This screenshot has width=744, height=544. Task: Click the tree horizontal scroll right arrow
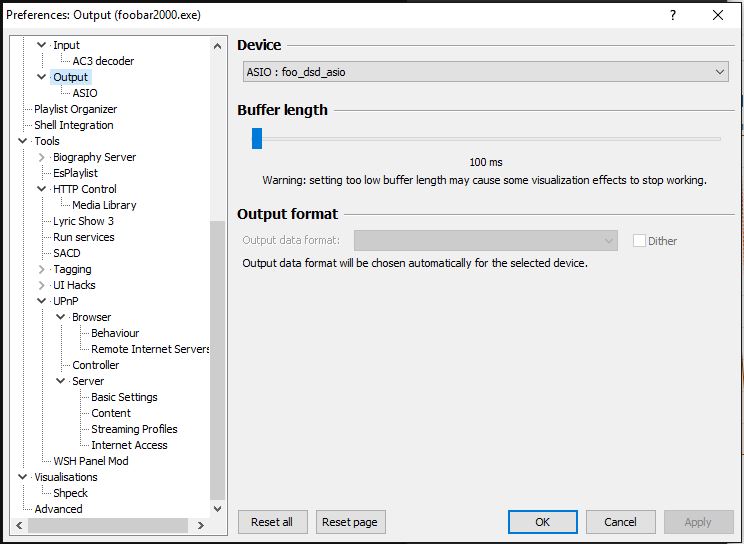click(201, 525)
